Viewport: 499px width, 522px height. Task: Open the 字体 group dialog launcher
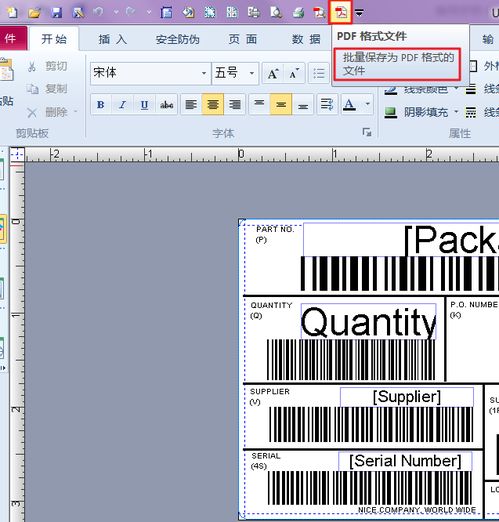tap(367, 133)
